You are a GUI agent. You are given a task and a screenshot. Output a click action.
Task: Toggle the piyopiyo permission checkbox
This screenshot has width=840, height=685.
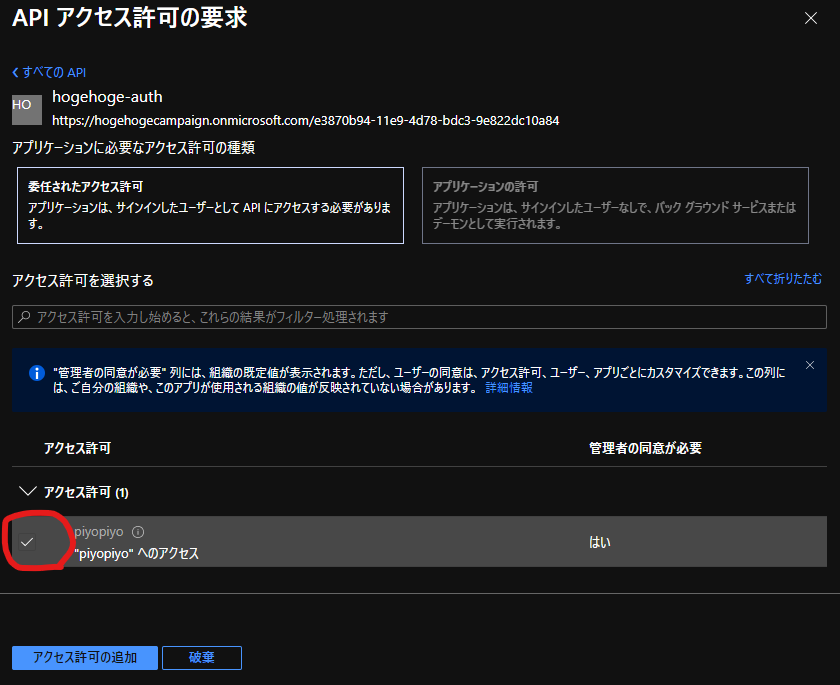[27, 542]
